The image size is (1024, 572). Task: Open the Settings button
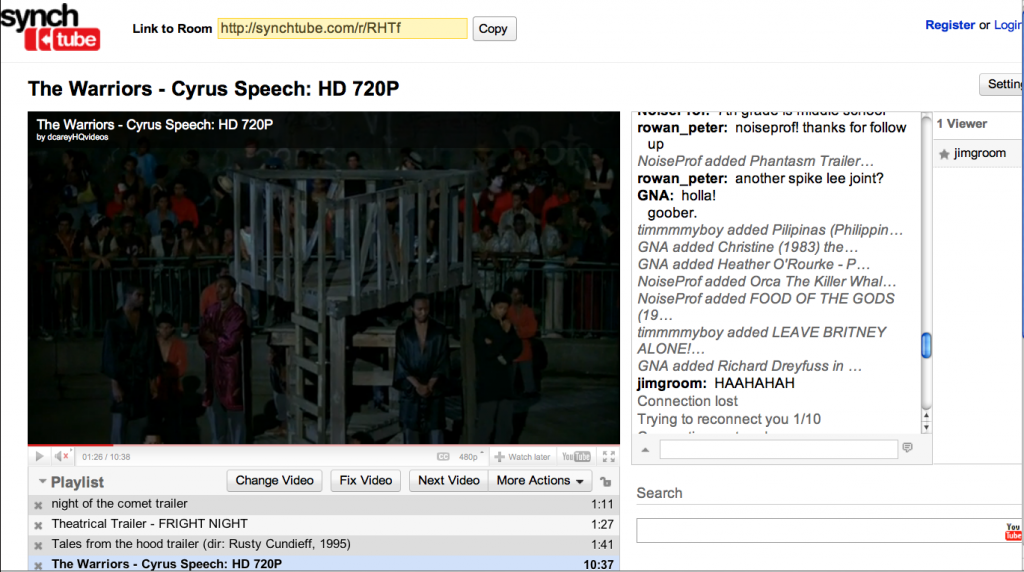click(1002, 84)
